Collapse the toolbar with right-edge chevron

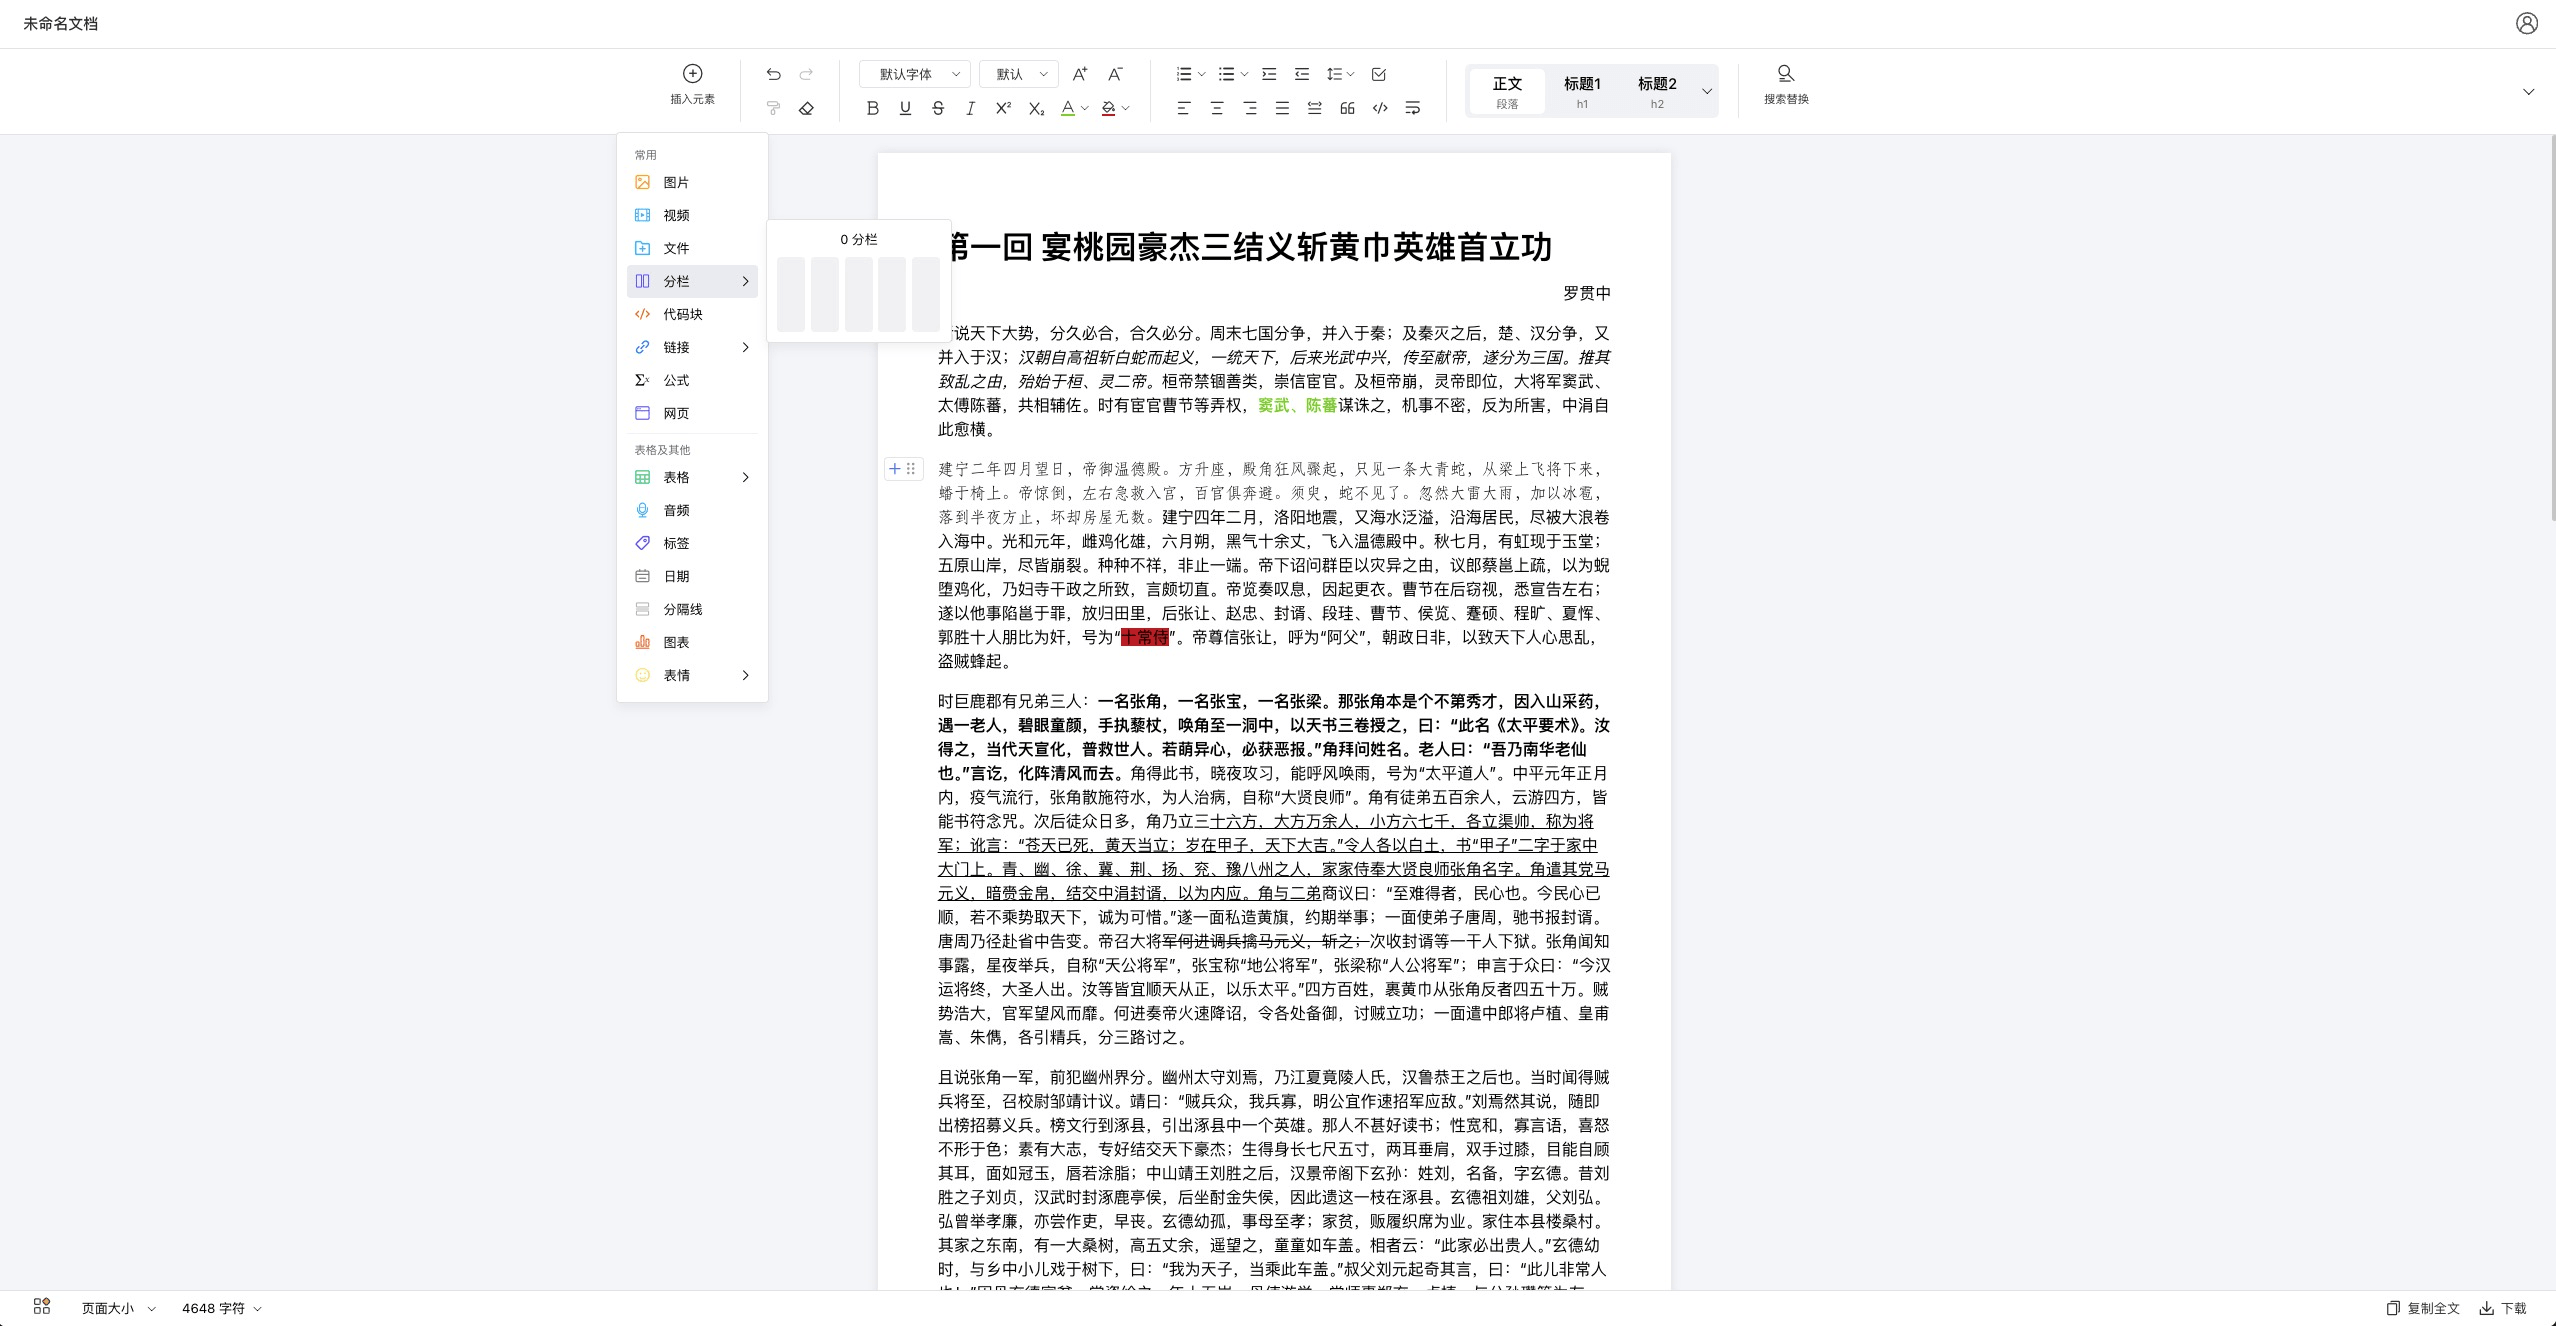(2528, 92)
